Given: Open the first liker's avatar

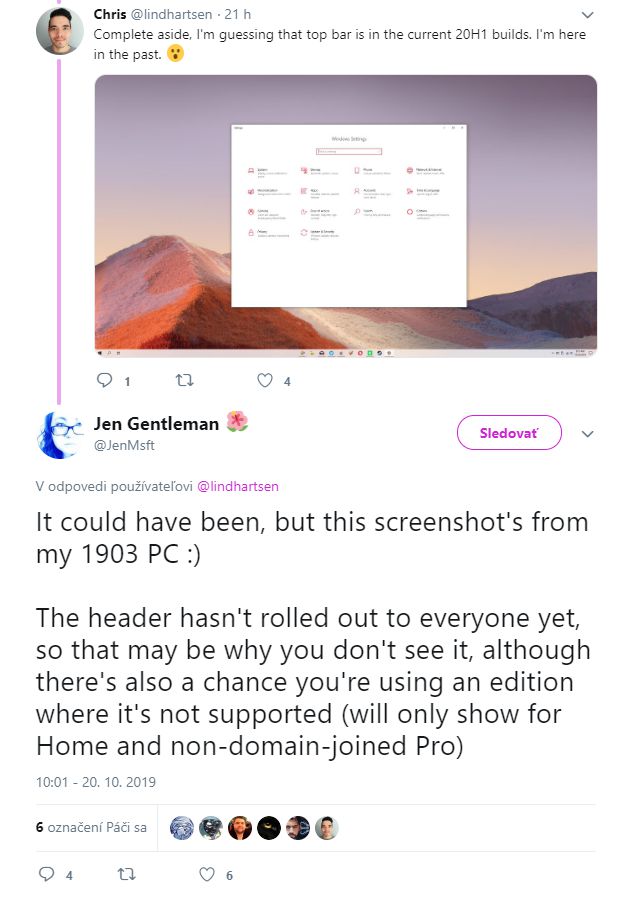Looking at the screenshot, I should [182, 828].
